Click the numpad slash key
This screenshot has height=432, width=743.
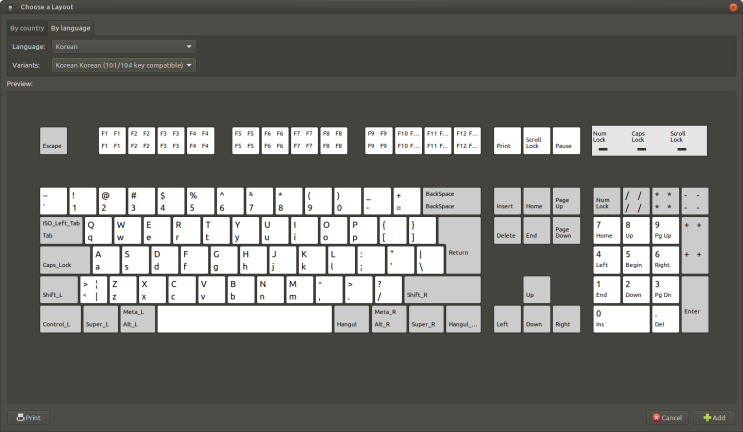tap(636, 201)
